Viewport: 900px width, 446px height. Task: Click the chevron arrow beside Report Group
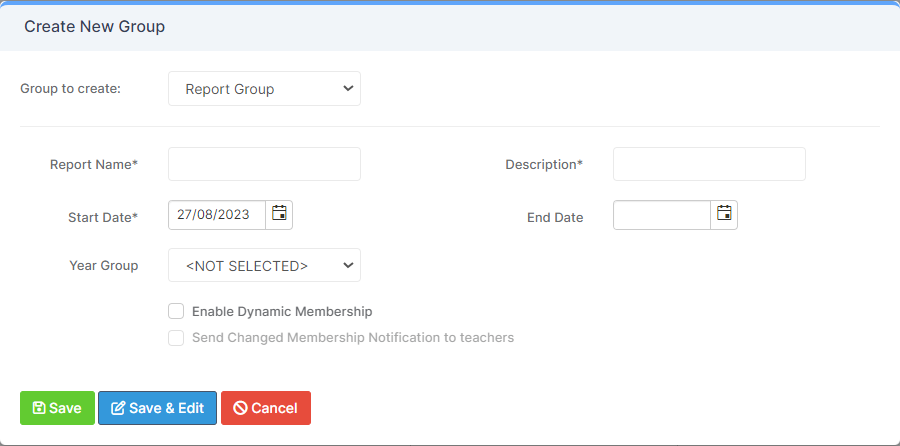tap(347, 88)
